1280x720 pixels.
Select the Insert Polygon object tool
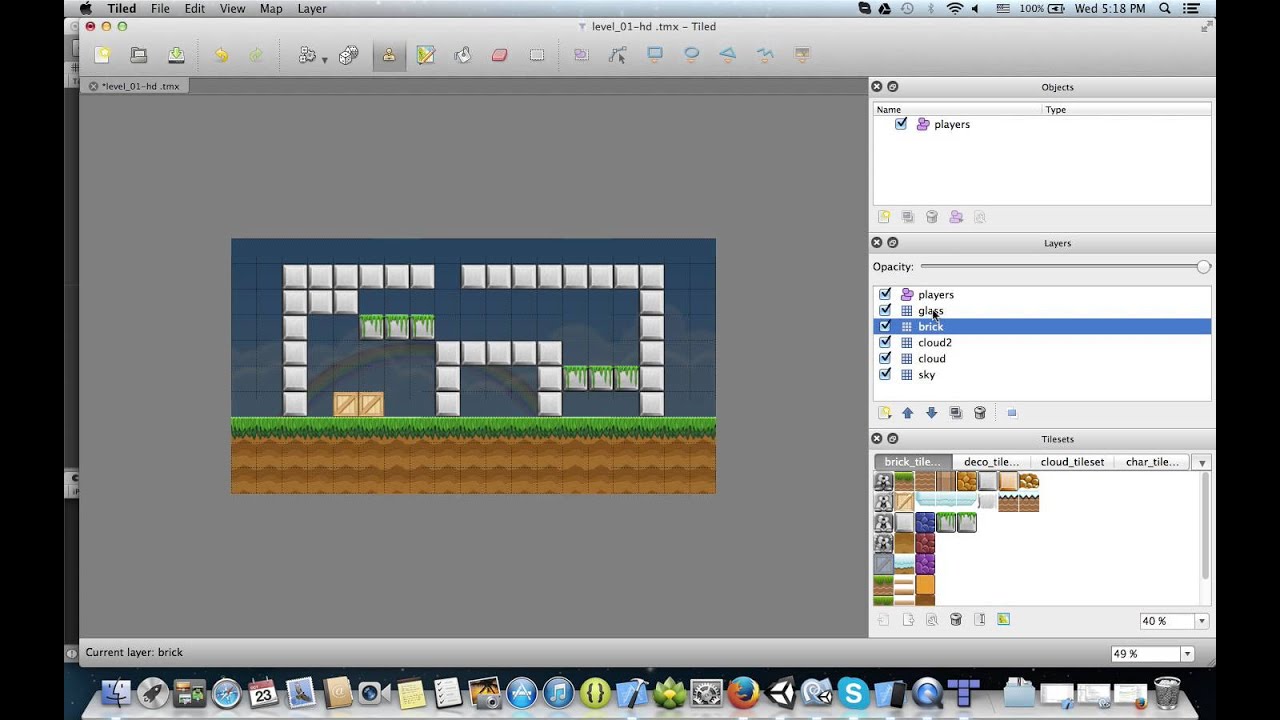click(x=728, y=55)
